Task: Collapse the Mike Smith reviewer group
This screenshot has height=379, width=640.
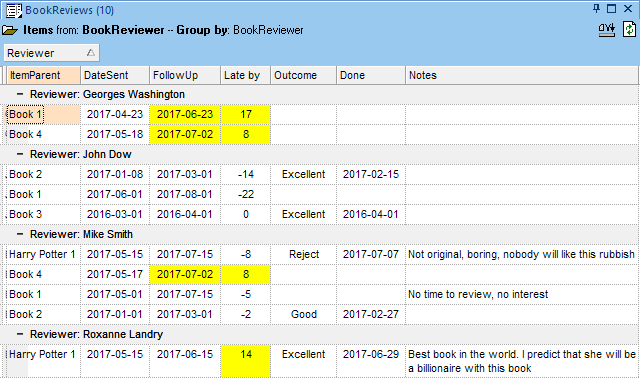Action: coord(20,234)
